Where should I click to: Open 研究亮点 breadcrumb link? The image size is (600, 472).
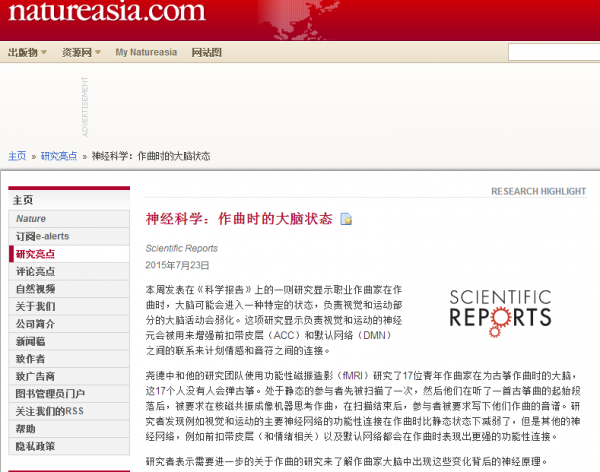59,156
